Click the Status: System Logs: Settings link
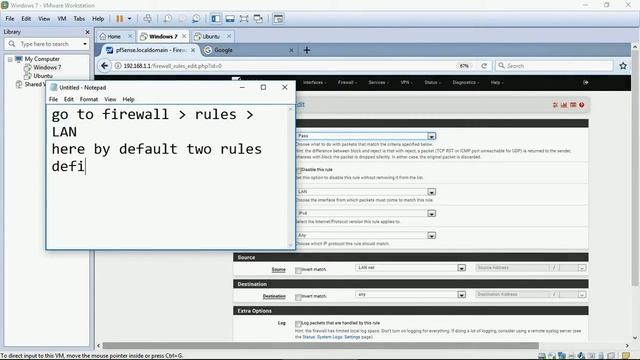 pyautogui.click(x=331, y=337)
